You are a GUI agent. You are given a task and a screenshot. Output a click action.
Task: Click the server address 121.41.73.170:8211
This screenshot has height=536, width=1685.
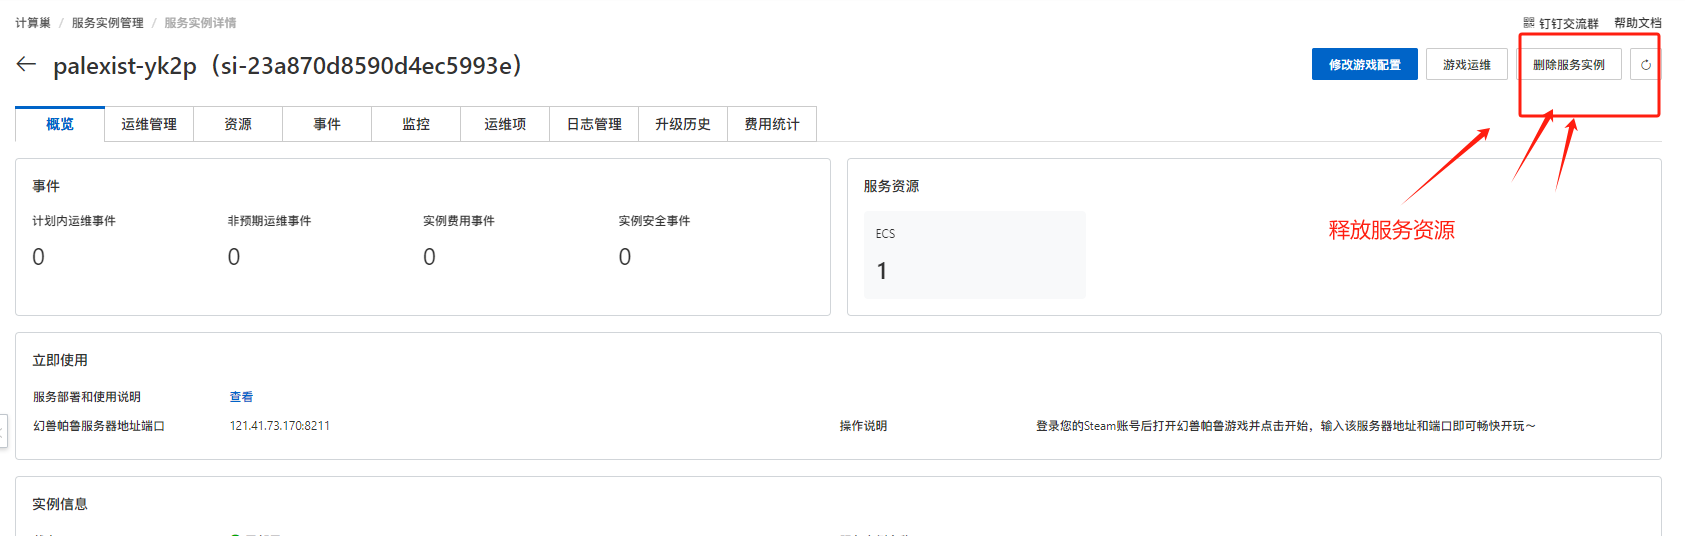pyautogui.click(x=280, y=426)
